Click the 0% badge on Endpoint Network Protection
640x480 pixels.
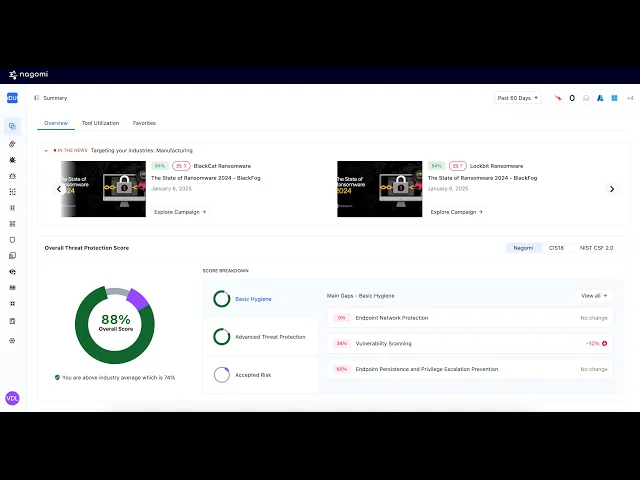[342, 318]
